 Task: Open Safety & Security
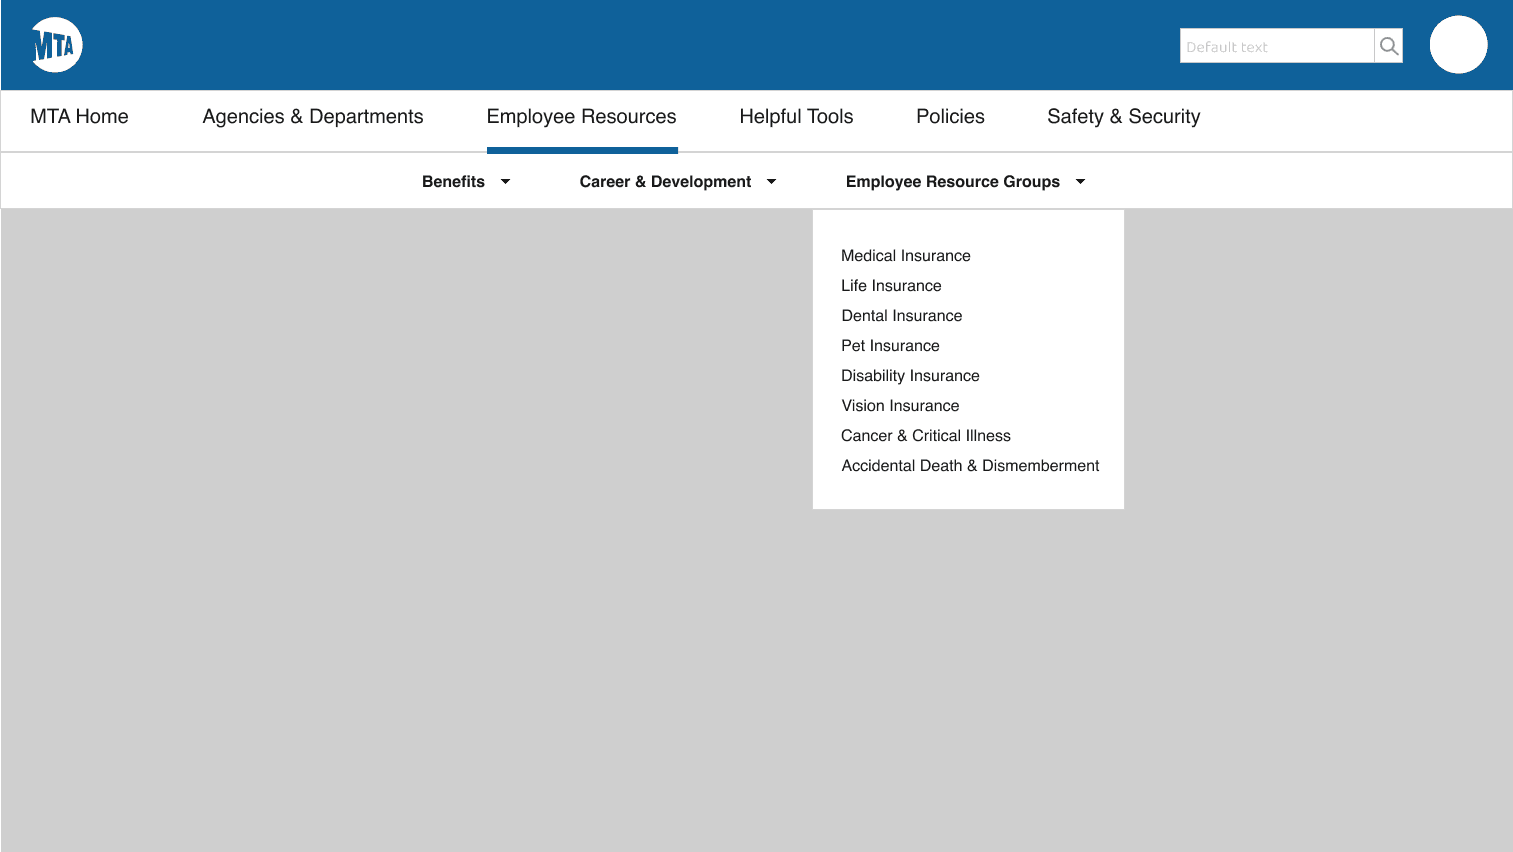[x=1123, y=116]
